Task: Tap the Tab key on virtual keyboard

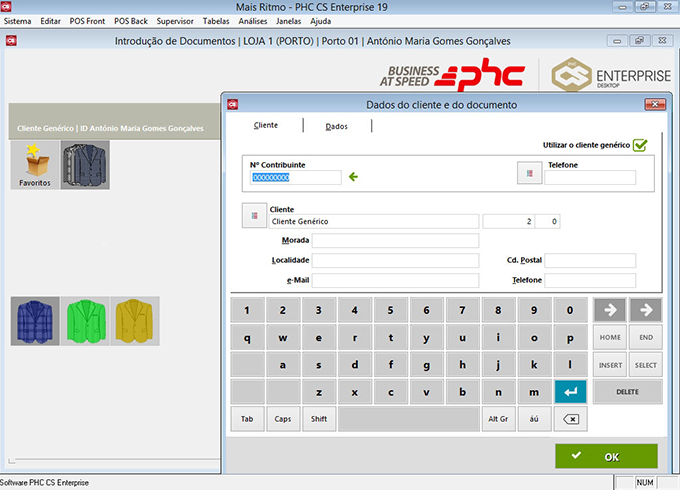Action: pyautogui.click(x=247, y=419)
